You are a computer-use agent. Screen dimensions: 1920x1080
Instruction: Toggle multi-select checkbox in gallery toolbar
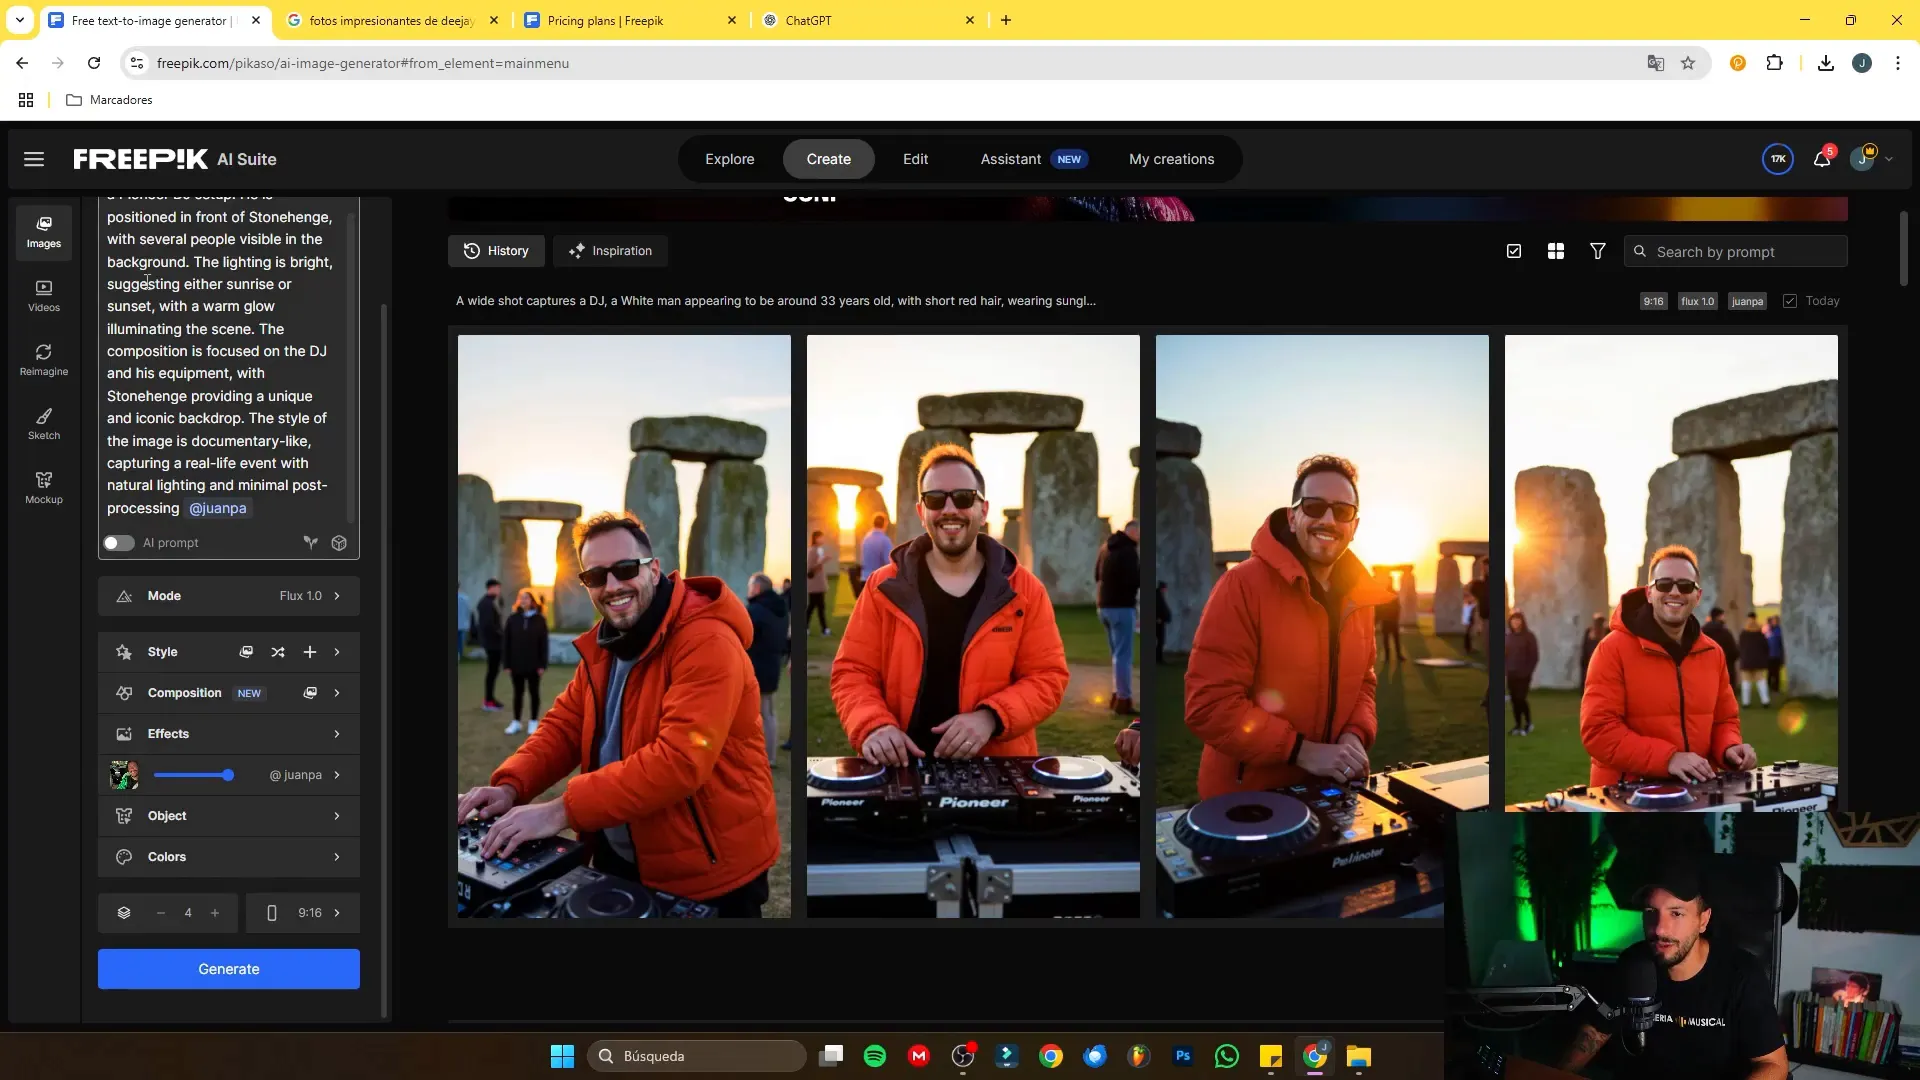tap(1514, 251)
